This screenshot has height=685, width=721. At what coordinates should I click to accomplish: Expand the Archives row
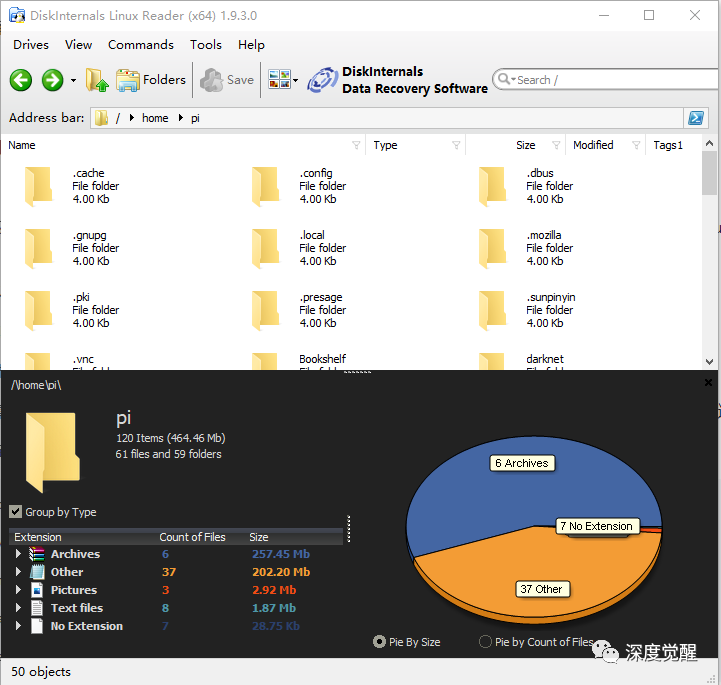coord(18,554)
